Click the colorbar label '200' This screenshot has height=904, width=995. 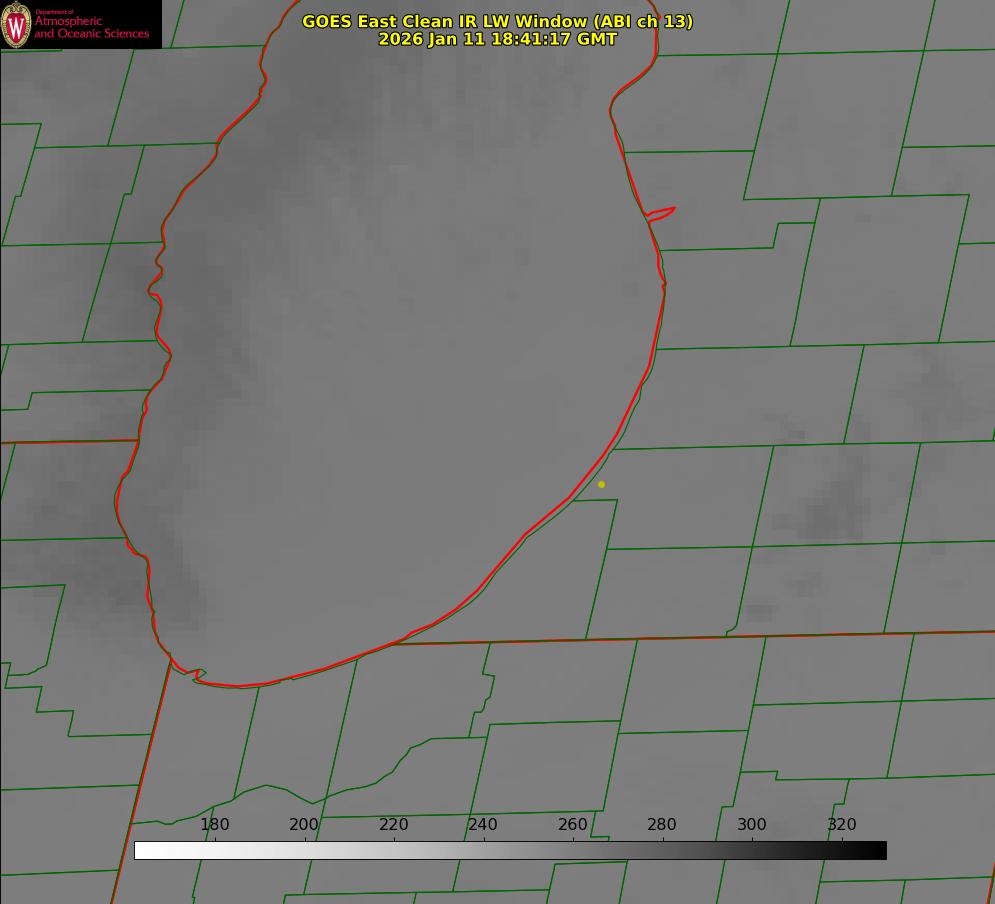point(304,825)
